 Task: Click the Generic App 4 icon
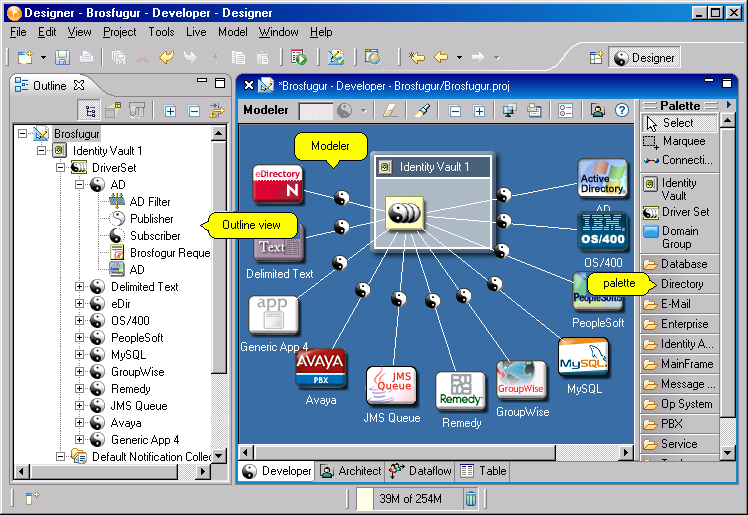pos(273,315)
